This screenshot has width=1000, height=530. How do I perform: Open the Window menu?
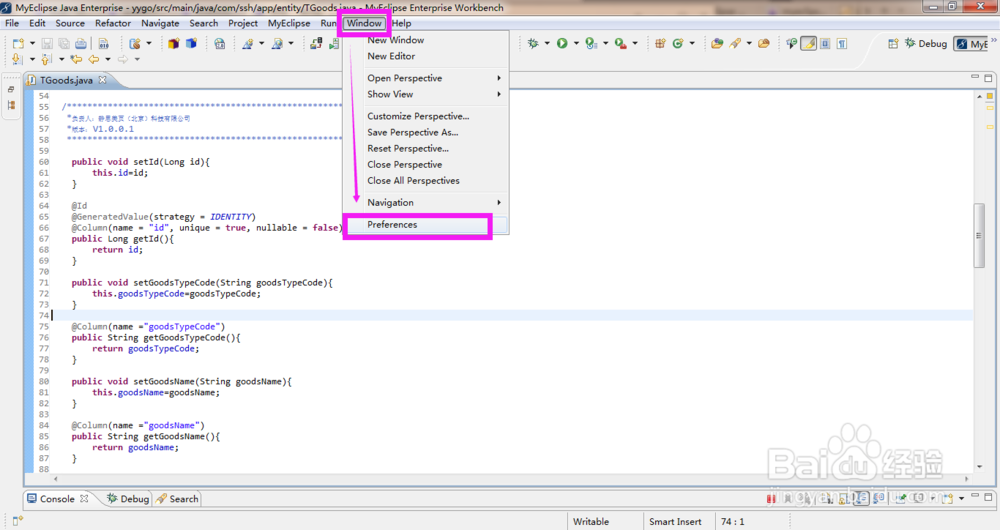[364, 23]
